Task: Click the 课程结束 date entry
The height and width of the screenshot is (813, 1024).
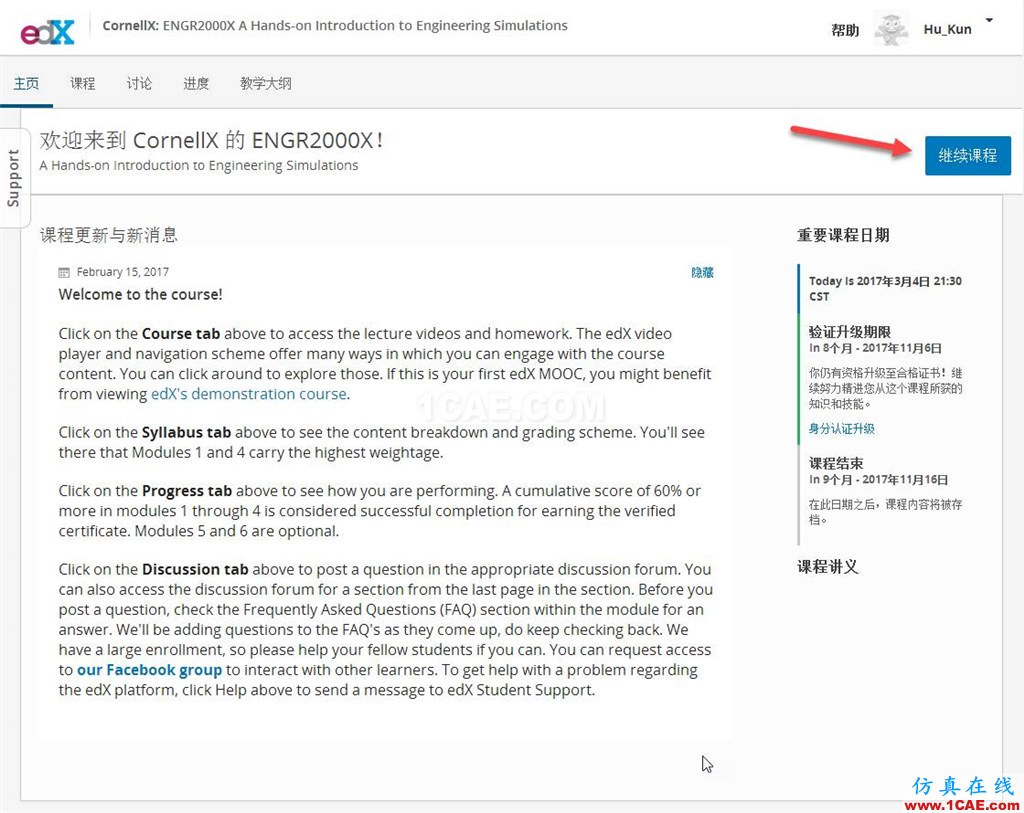Action: tap(836, 463)
